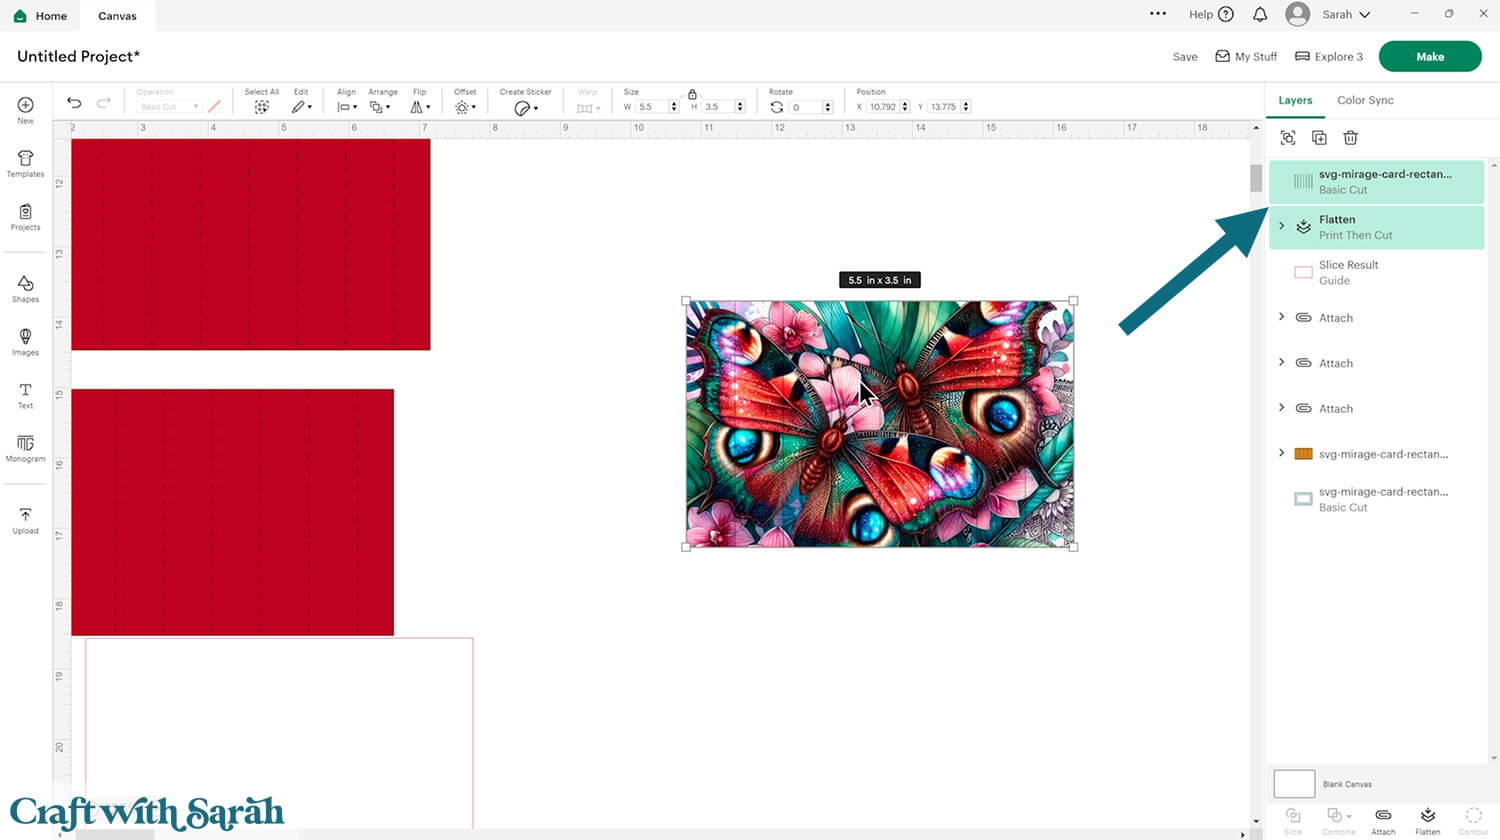Open the Images library
Viewport: 1500px width, 840px height.
(25, 341)
